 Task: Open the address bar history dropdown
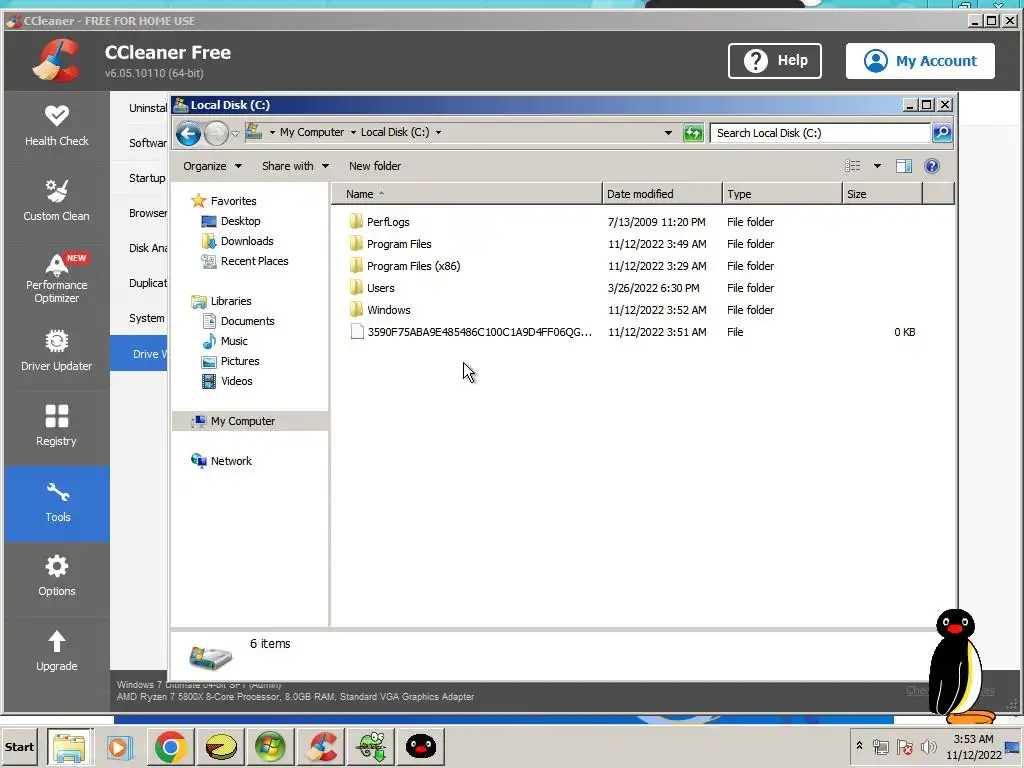pyautogui.click(x=668, y=133)
